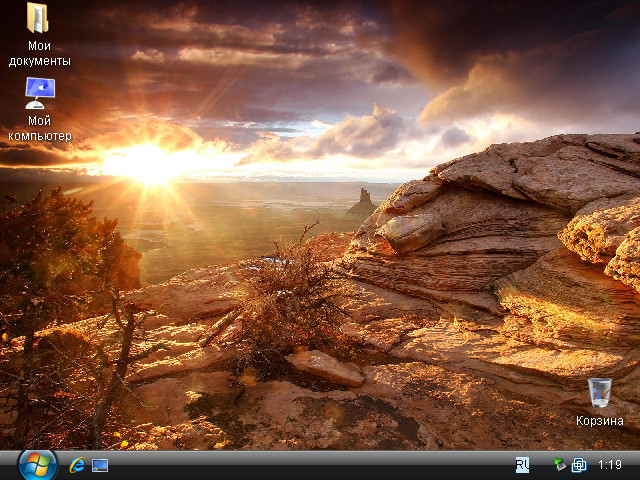Click the taskbar clock showing 1:19
This screenshot has height=480, width=640.
tap(610, 465)
